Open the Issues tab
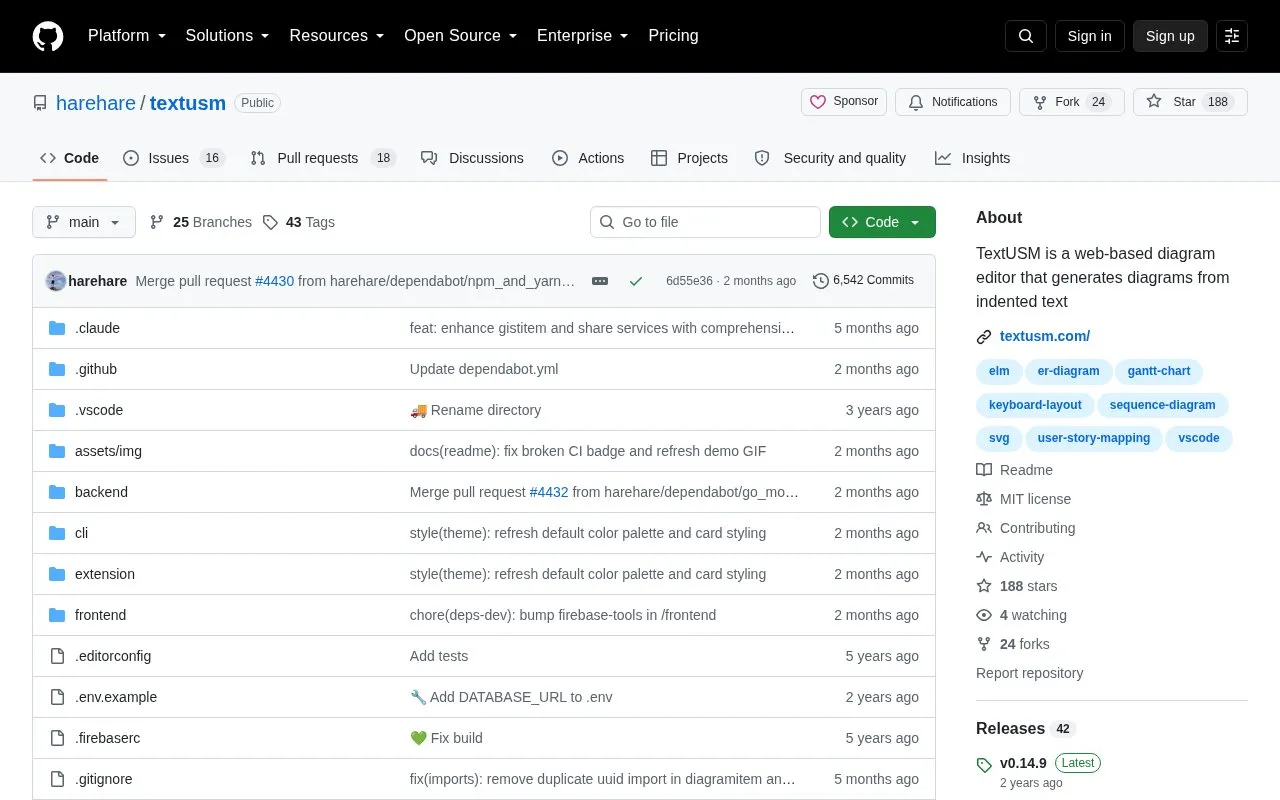Image resolution: width=1280 pixels, height=800 pixels. pyautogui.click(x=174, y=158)
